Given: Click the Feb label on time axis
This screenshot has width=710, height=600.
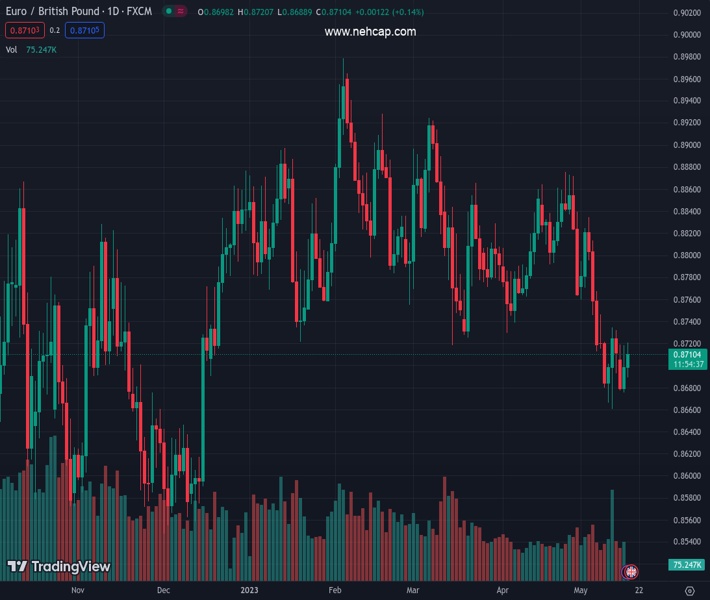Looking at the screenshot, I should pyautogui.click(x=337, y=590).
